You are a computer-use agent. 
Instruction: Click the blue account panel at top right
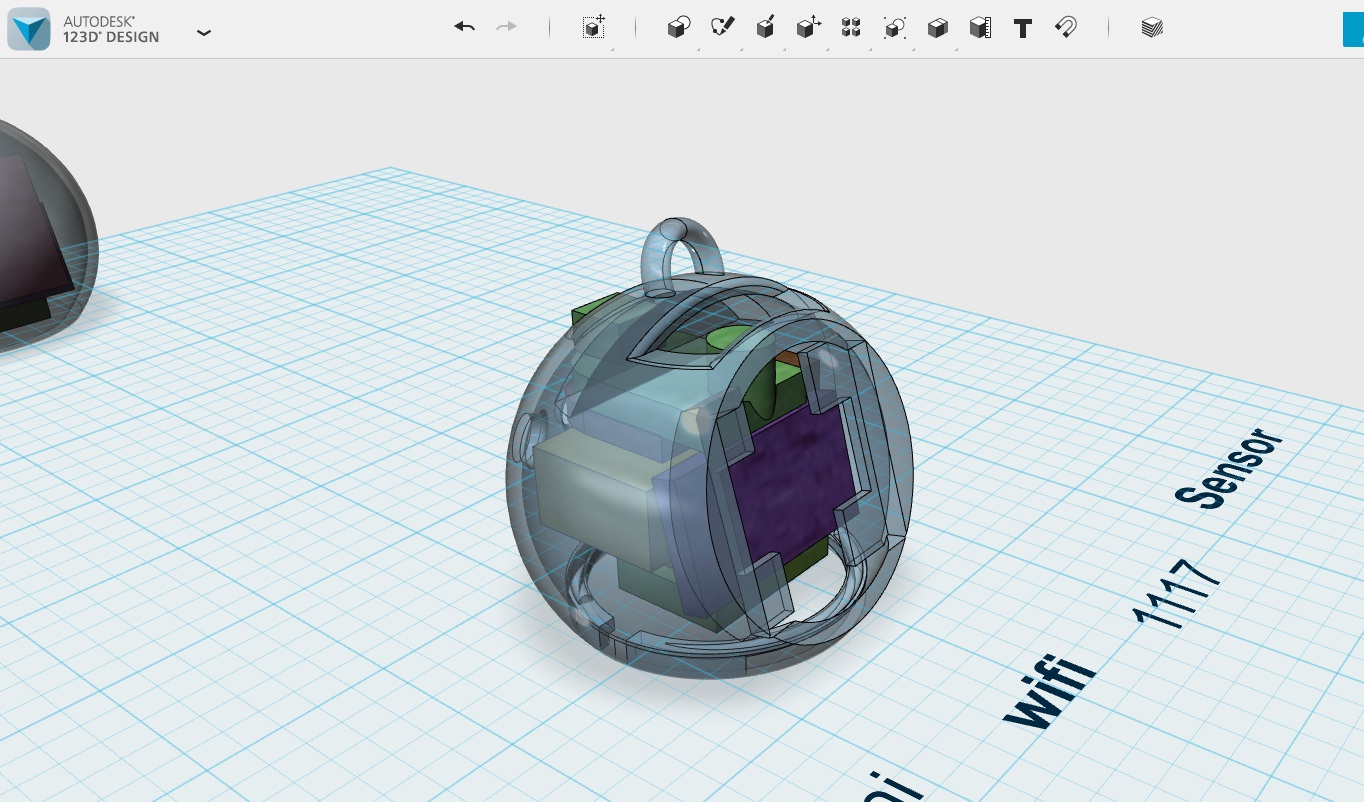pyautogui.click(x=1356, y=29)
